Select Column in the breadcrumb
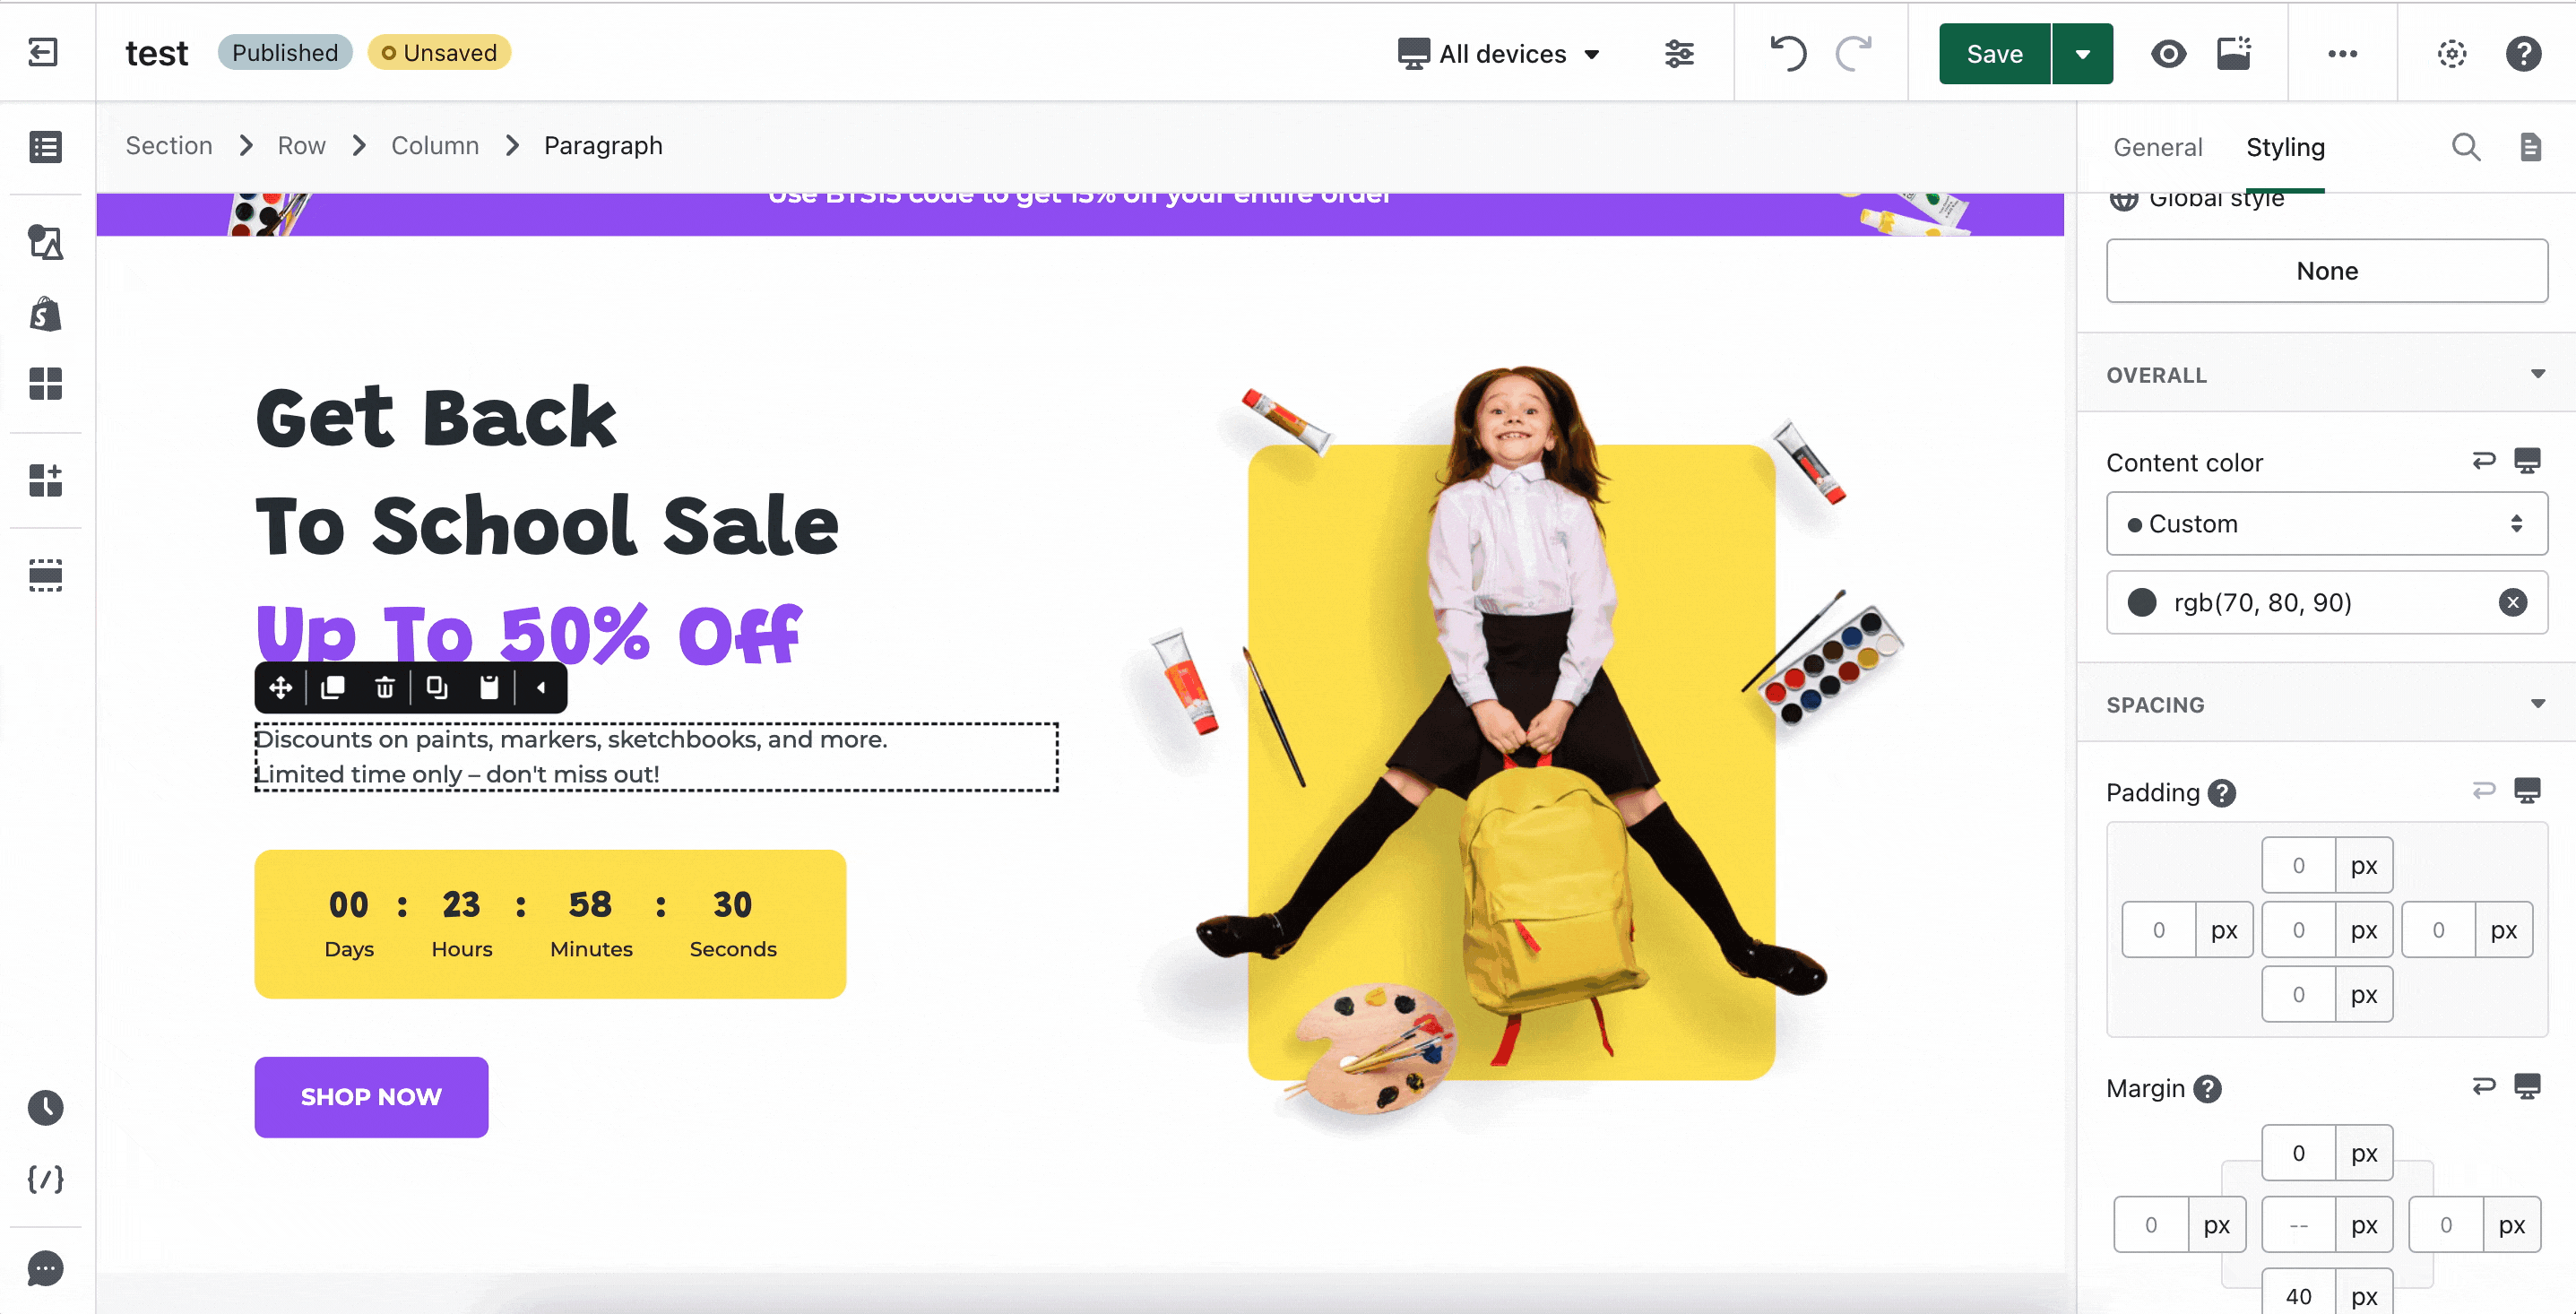 pyautogui.click(x=434, y=145)
